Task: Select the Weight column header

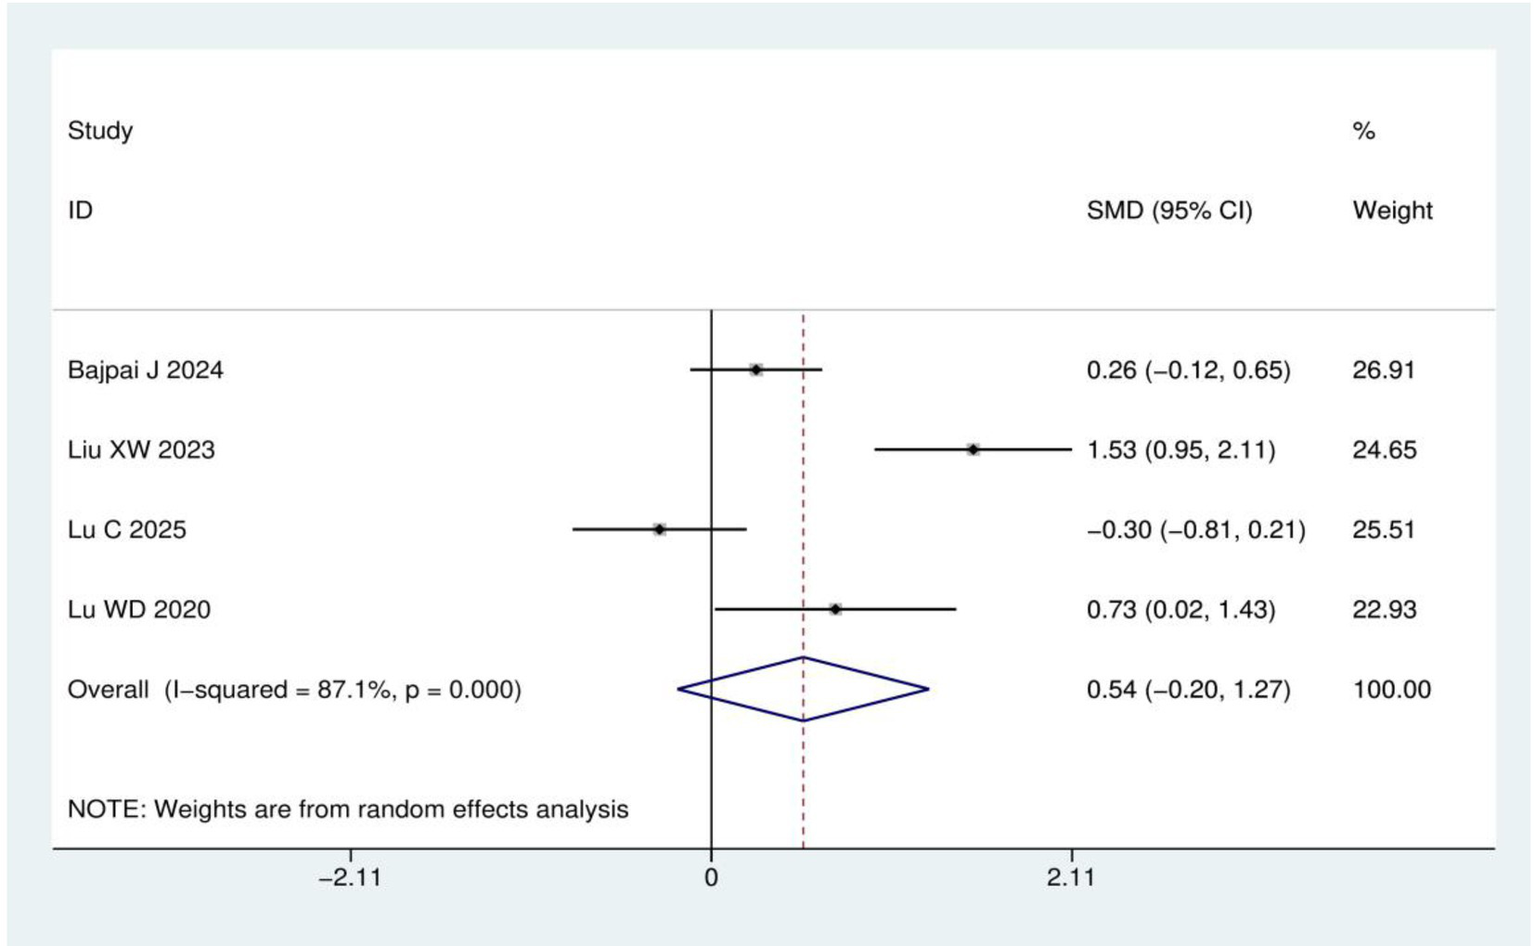Action: click(x=1392, y=210)
